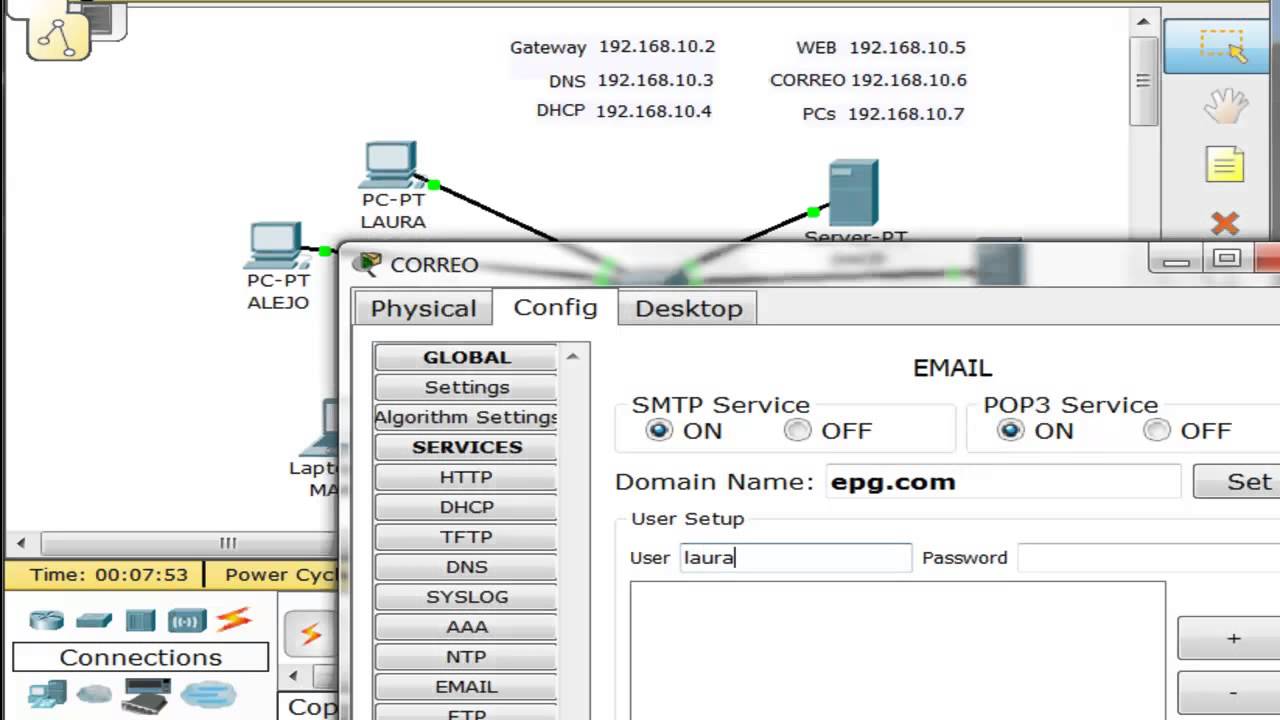Image resolution: width=1280 pixels, height=720 pixels.
Task: Select the End Devices category icon
Action: coord(47,693)
